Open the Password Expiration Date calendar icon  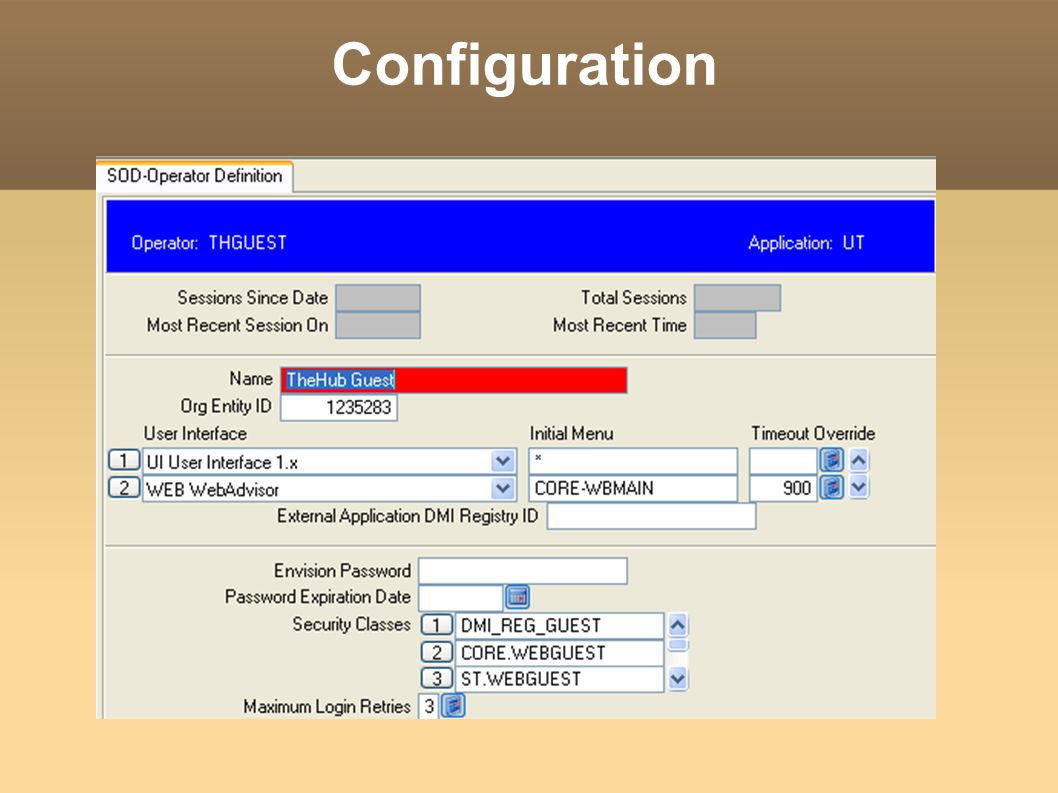click(x=518, y=597)
